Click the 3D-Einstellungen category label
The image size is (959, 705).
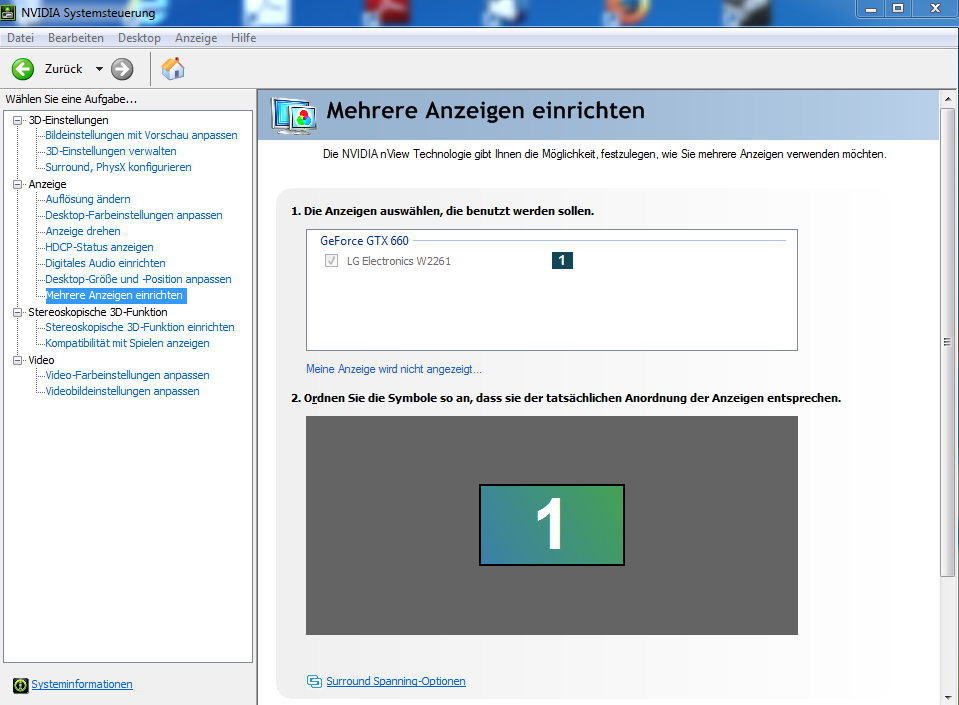click(68, 120)
